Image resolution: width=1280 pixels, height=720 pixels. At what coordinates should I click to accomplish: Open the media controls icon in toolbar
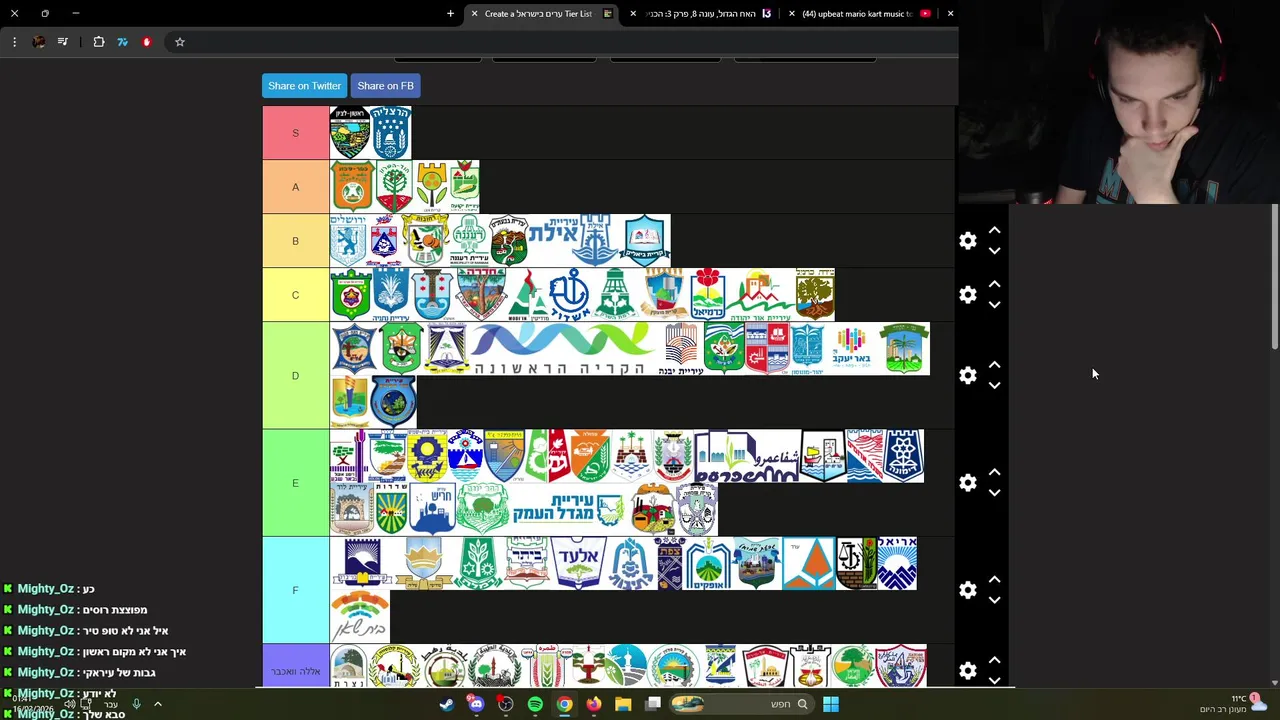tap(63, 42)
